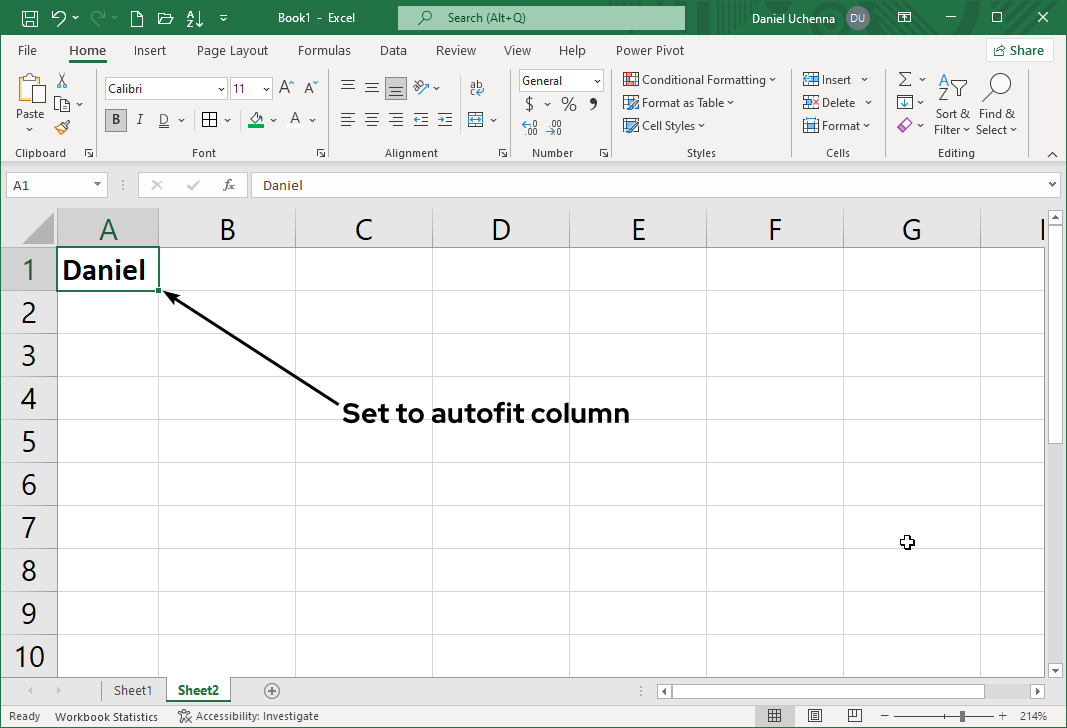Switch to Sheet1 at the bottom
Image resolution: width=1067 pixels, height=728 pixels.
[133, 690]
